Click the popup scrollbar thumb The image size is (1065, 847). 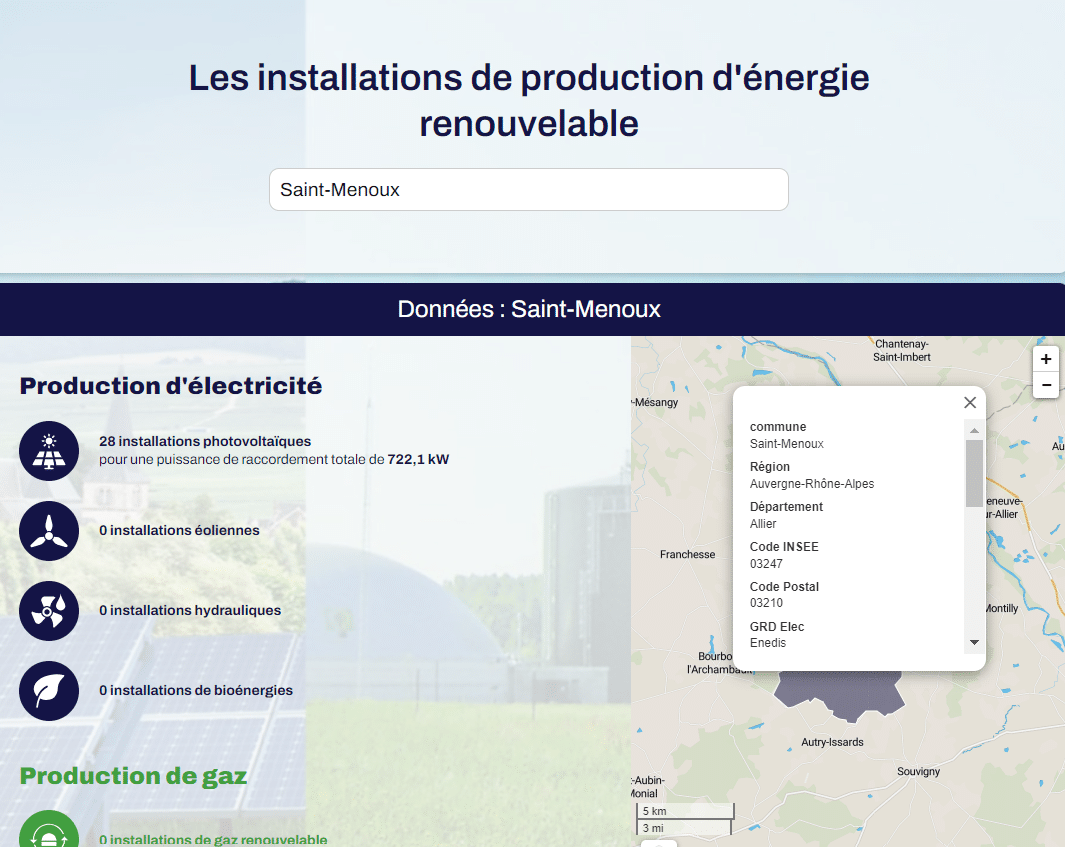974,473
